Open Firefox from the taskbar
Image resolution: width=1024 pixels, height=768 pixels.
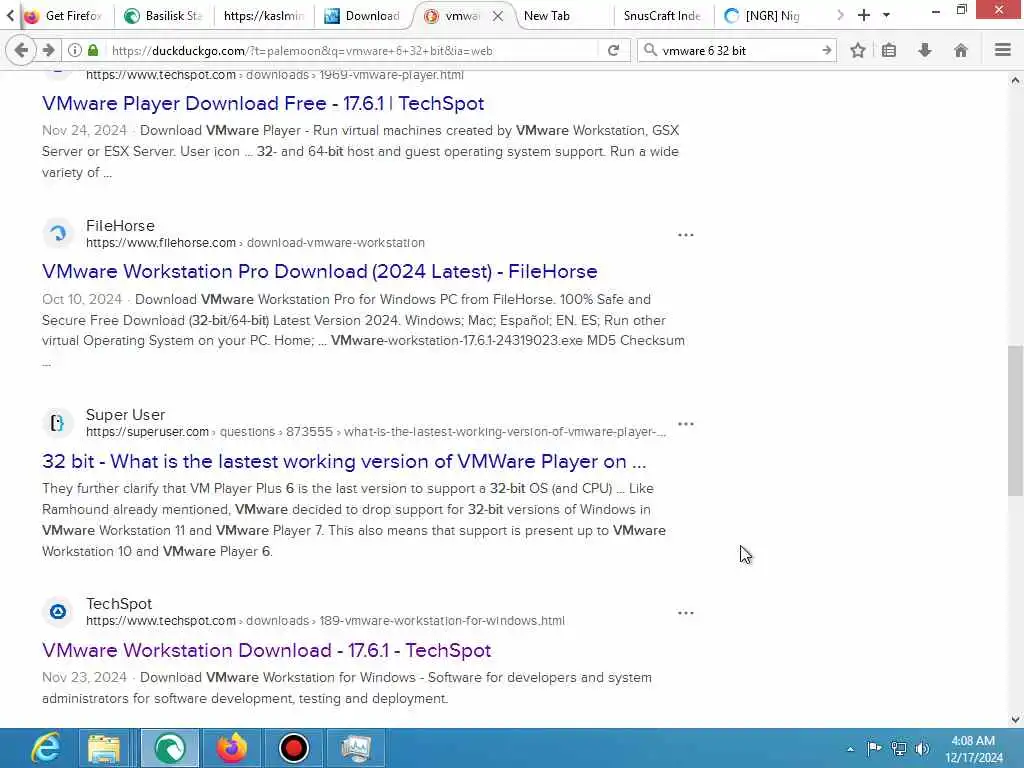[x=232, y=748]
